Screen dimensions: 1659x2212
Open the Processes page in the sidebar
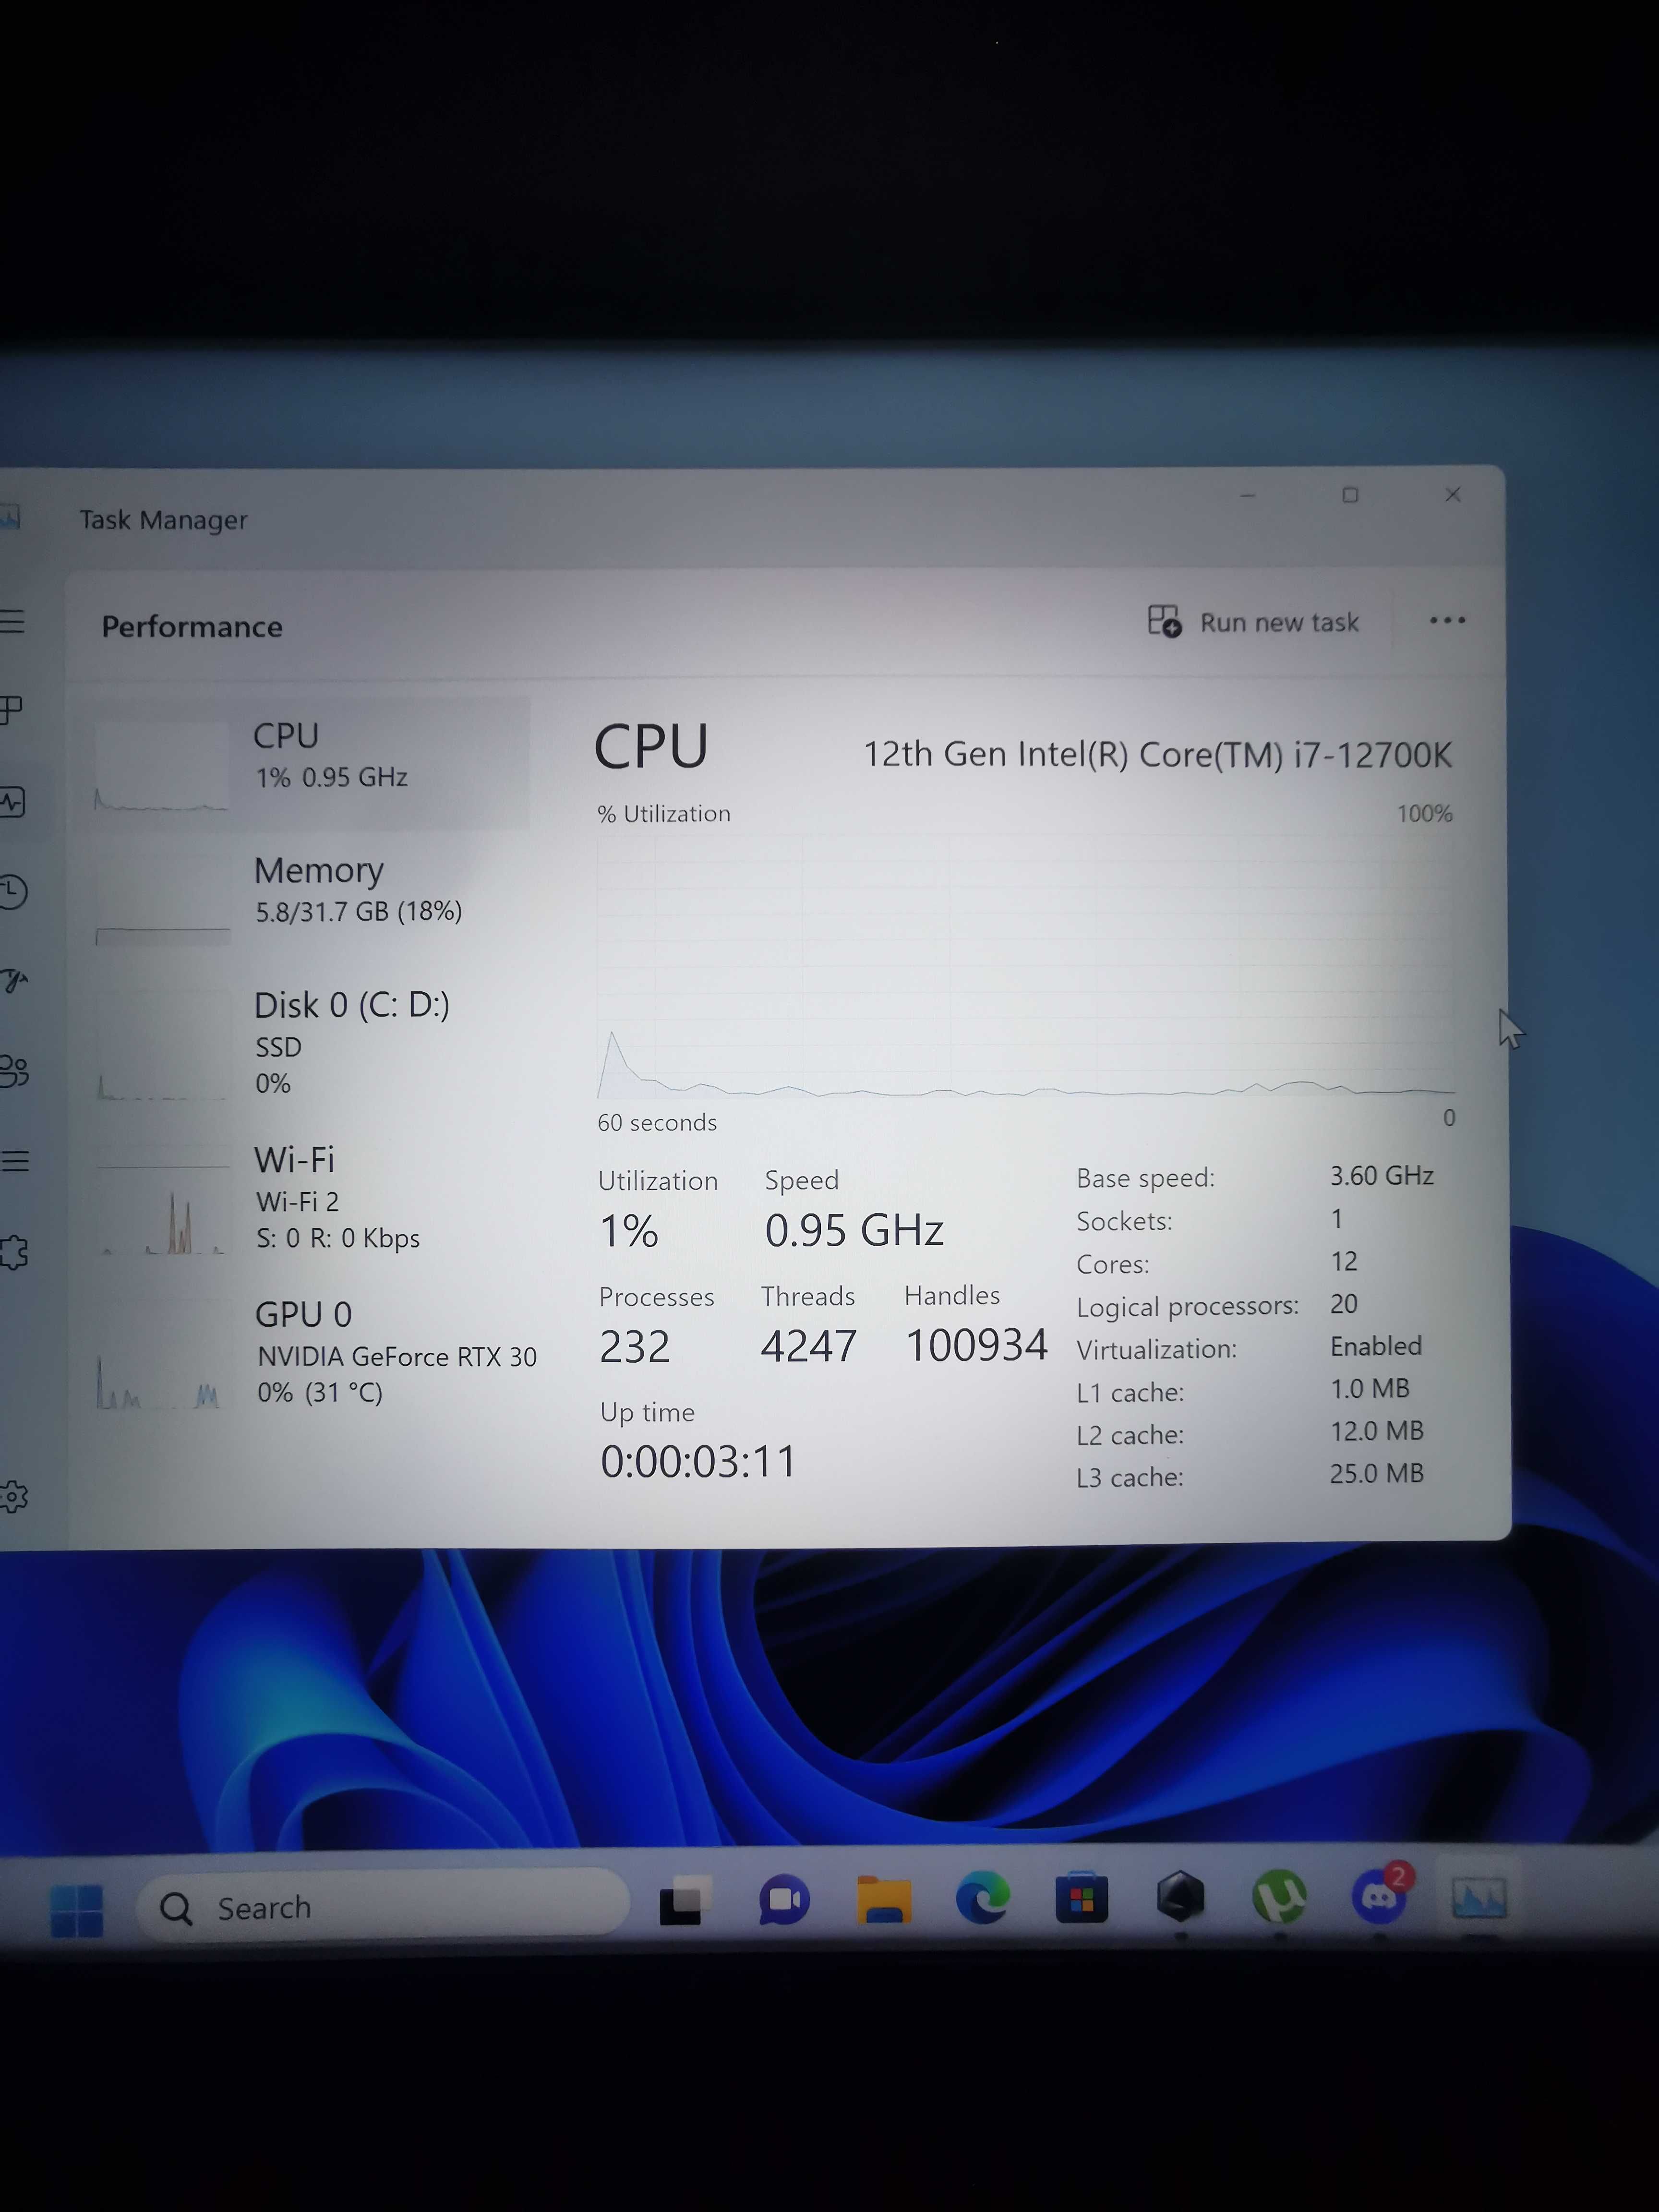10,710
